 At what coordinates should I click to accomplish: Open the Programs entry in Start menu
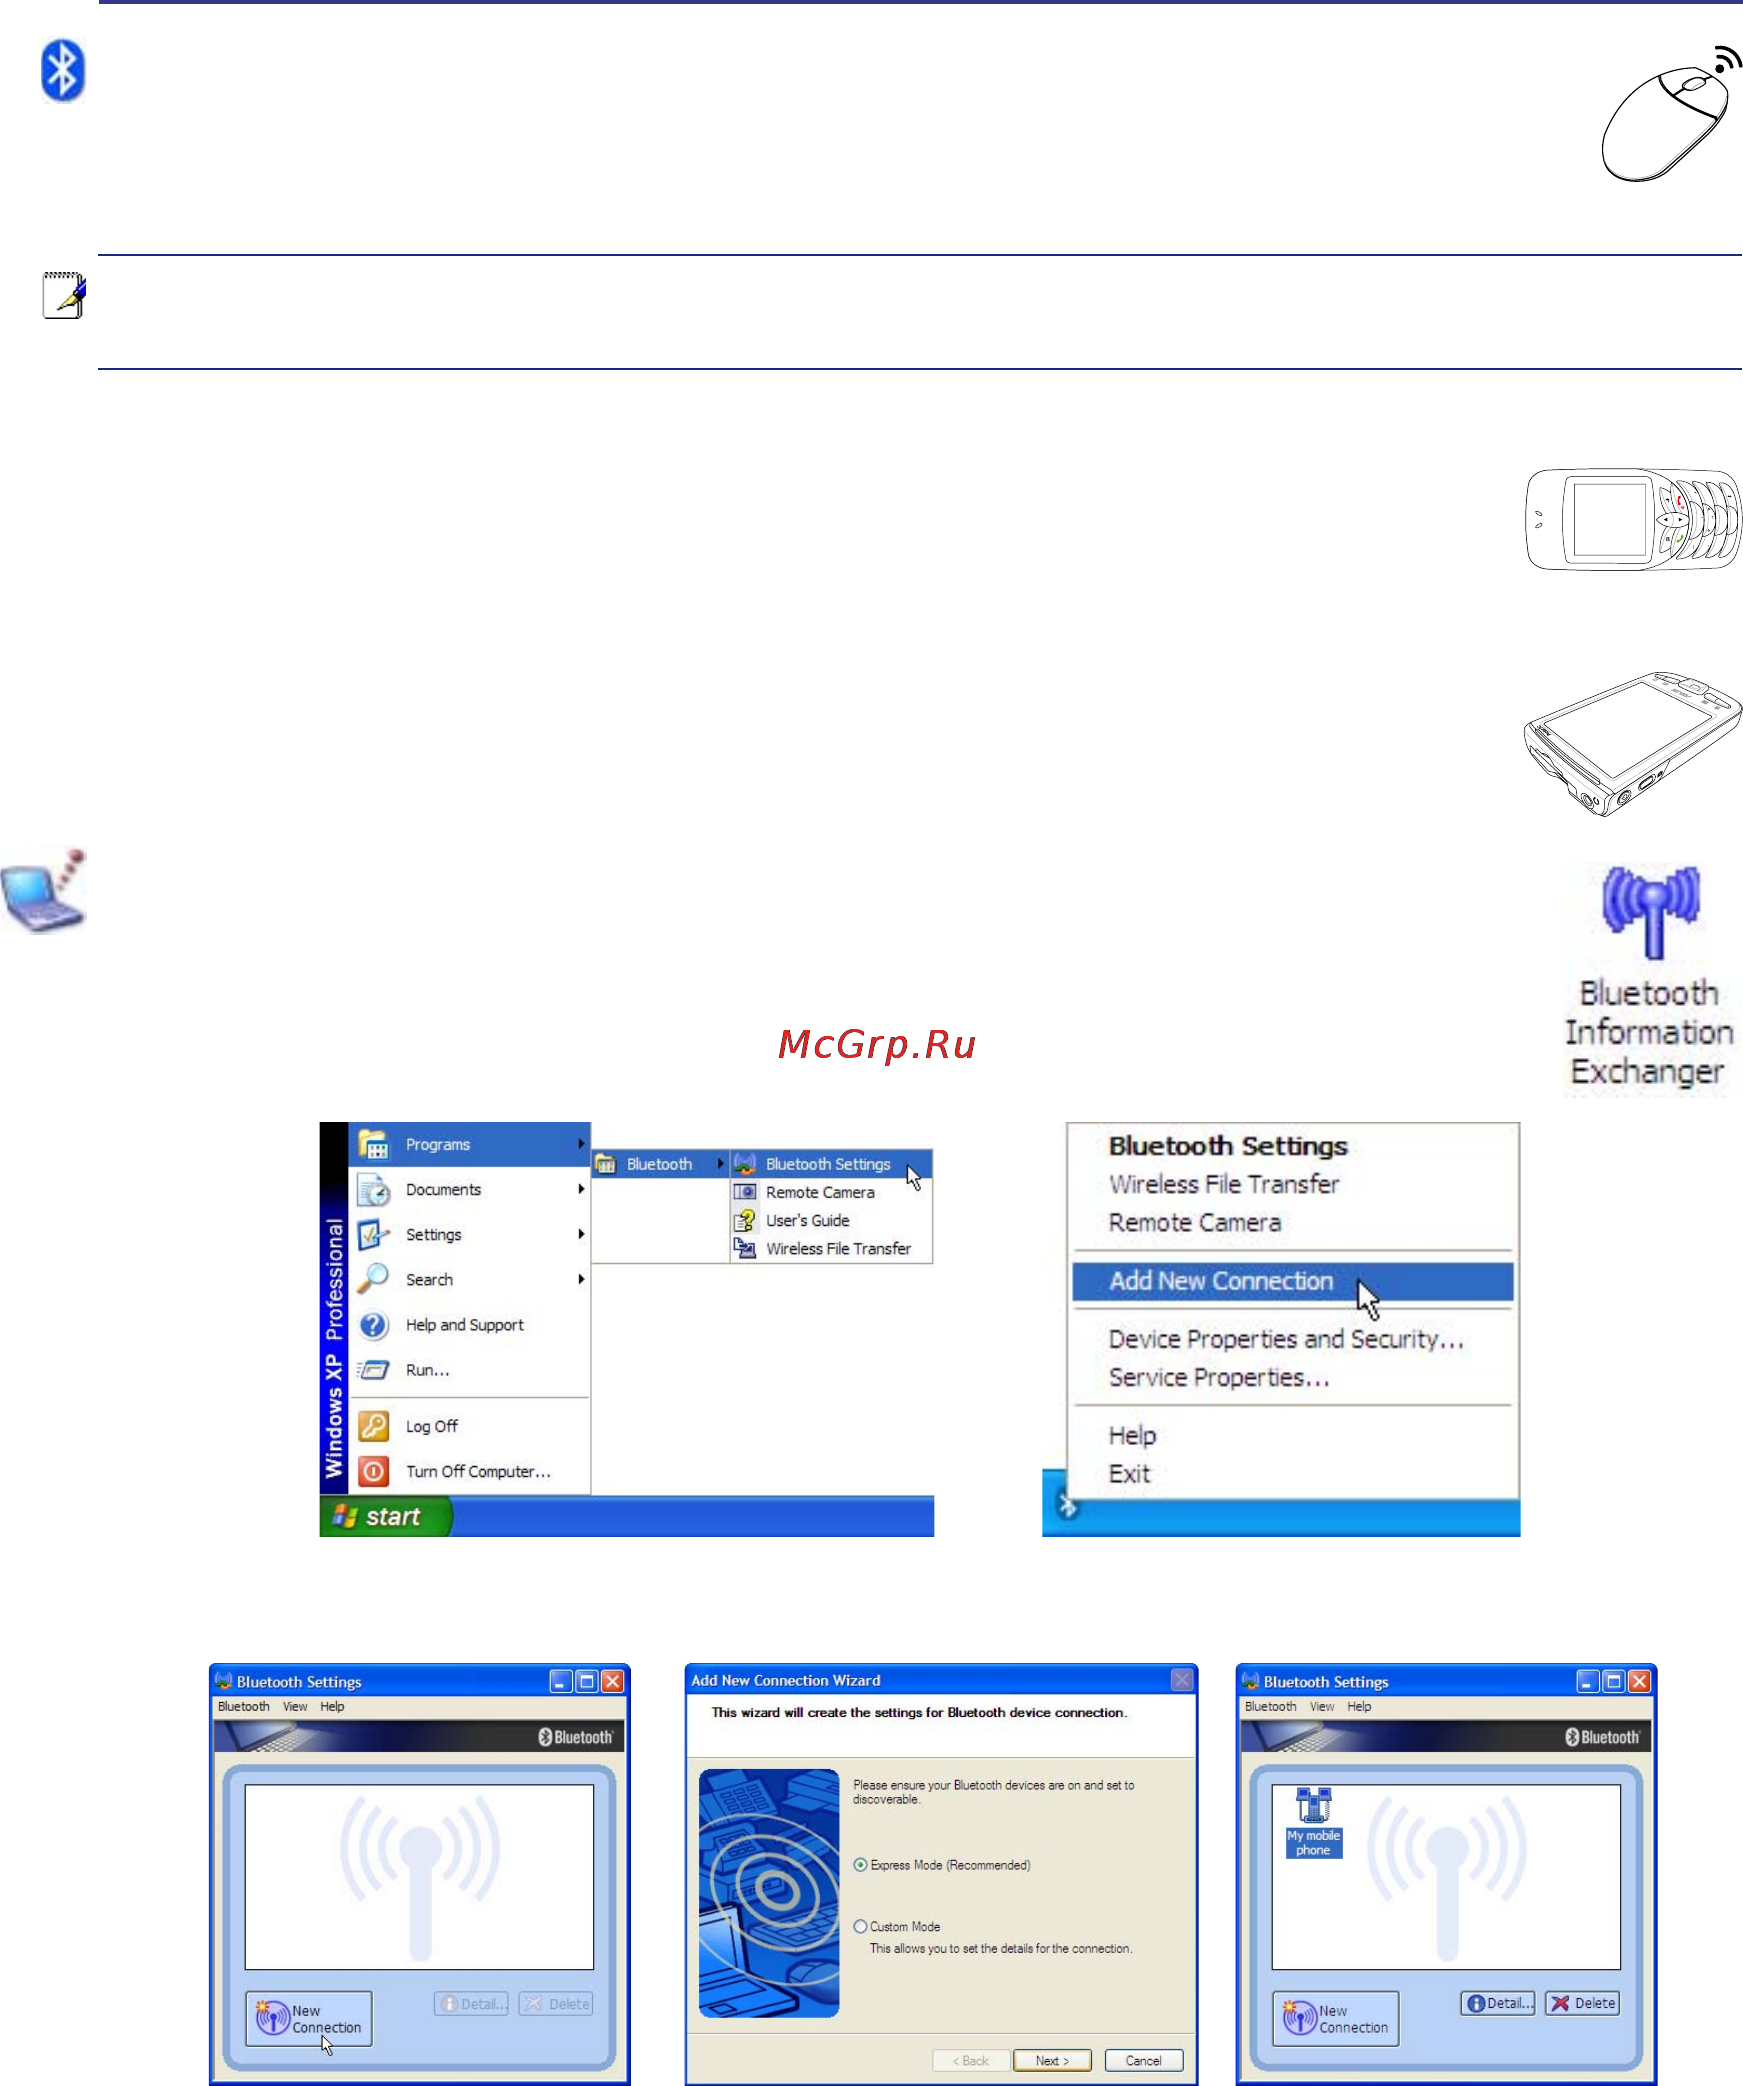pyautogui.click(x=470, y=1144)
